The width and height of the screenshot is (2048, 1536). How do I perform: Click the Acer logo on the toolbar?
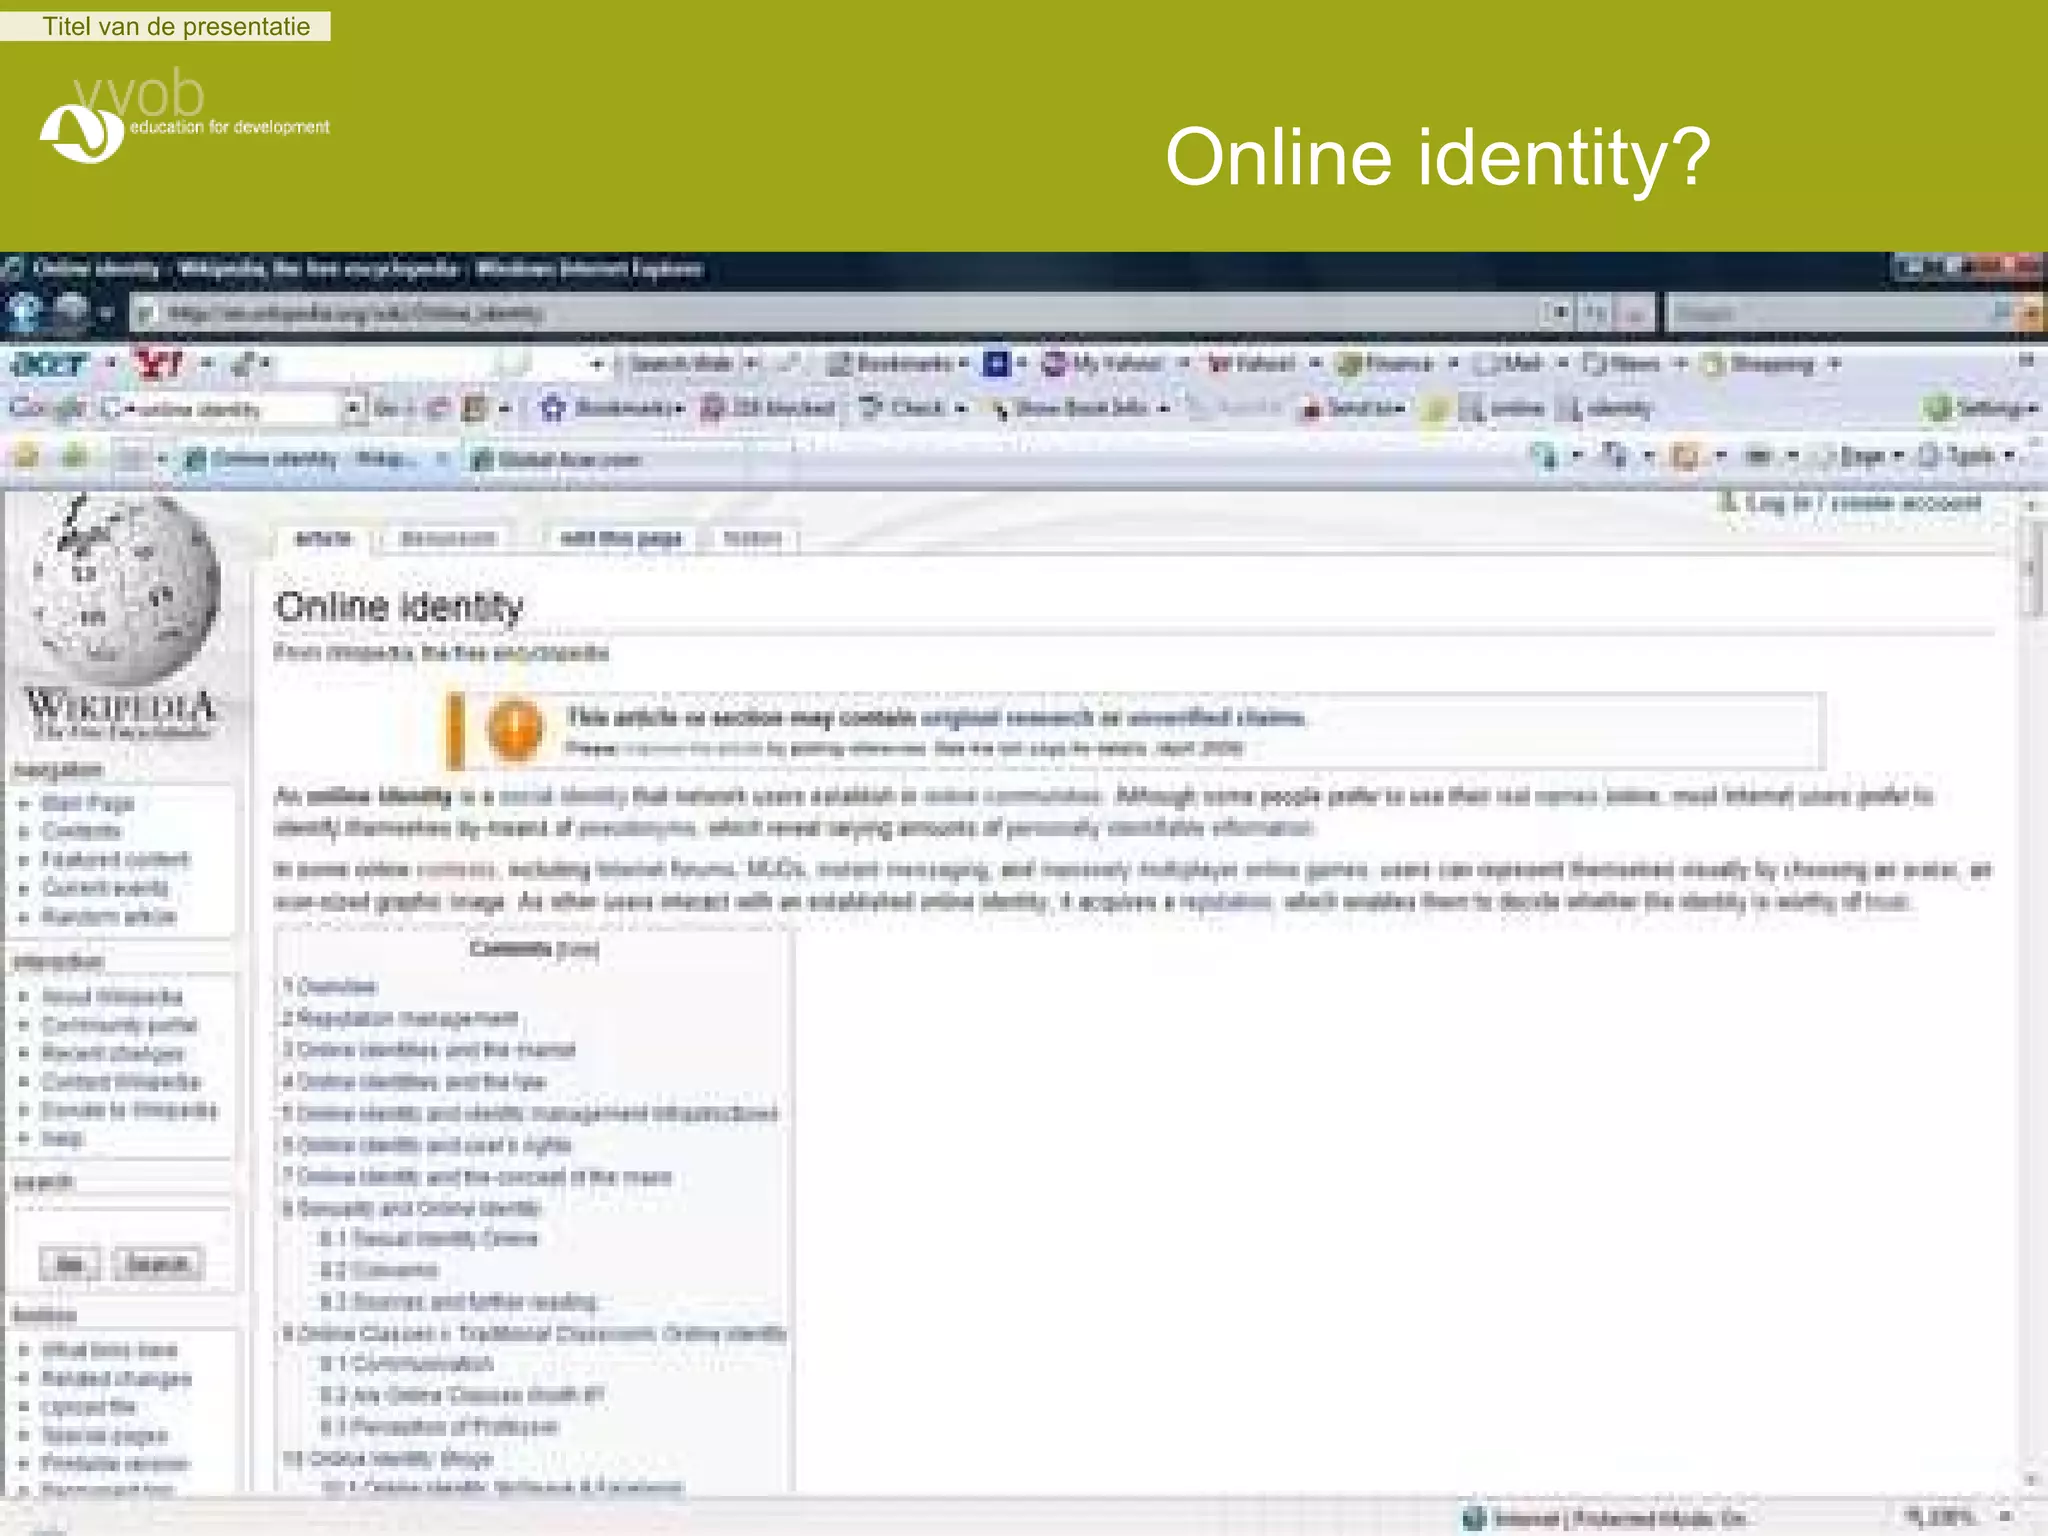[x=48, y=364]
